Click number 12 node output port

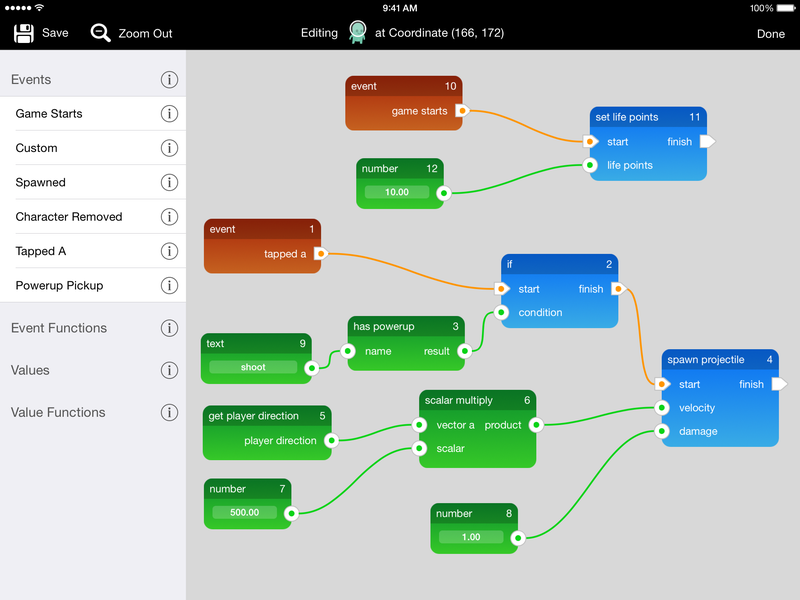coord(444,193)
